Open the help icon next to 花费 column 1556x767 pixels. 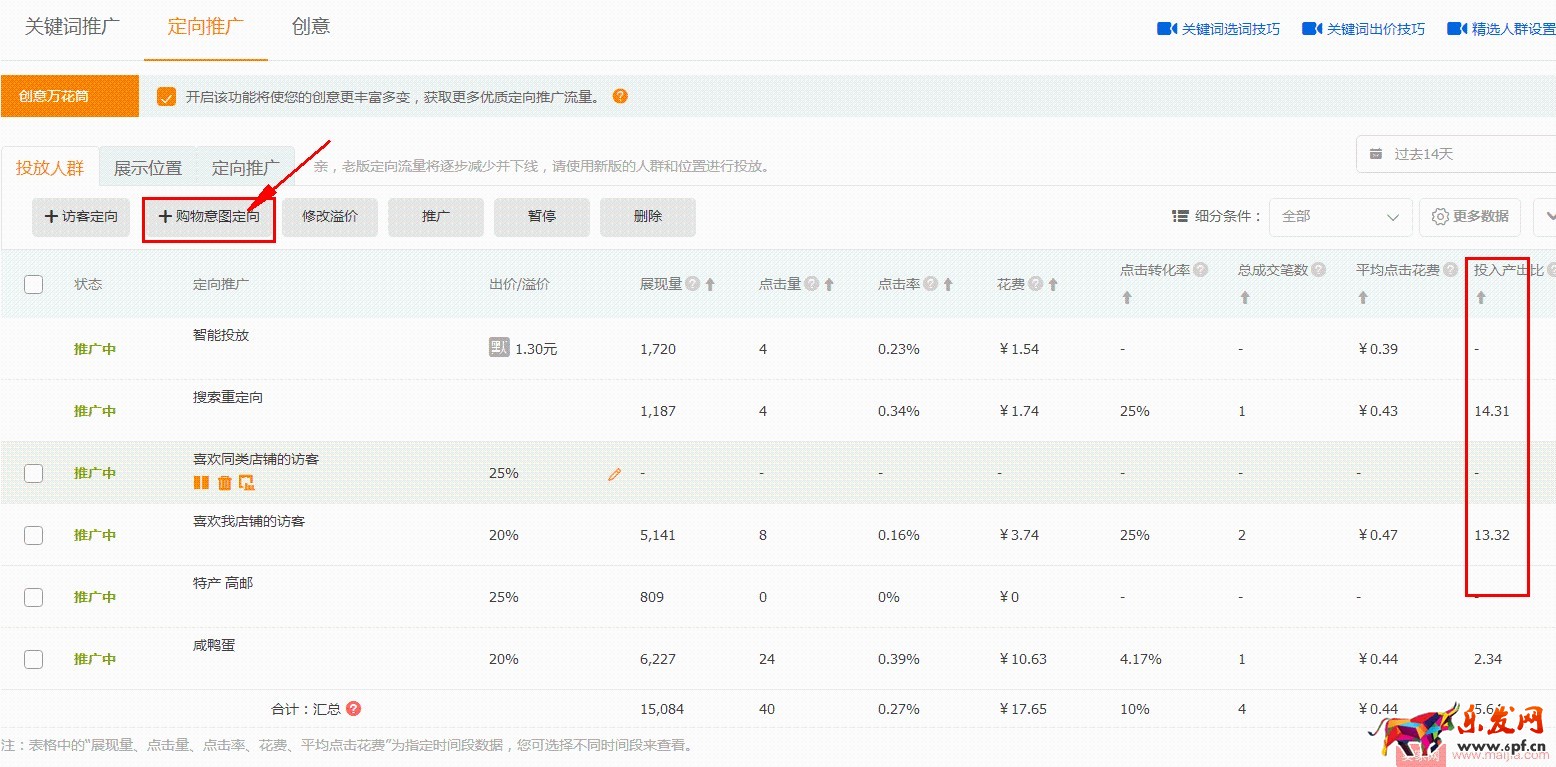[1035, 281]
